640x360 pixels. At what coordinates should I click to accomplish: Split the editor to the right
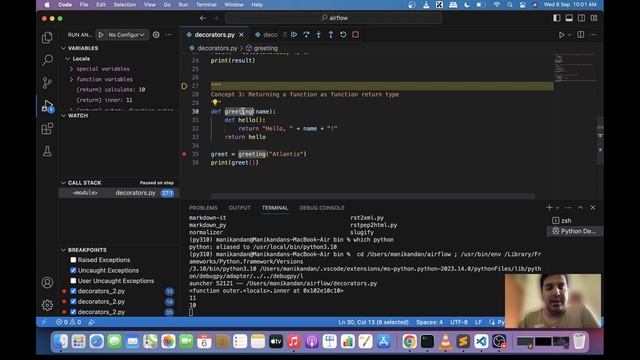click(580, 35)
